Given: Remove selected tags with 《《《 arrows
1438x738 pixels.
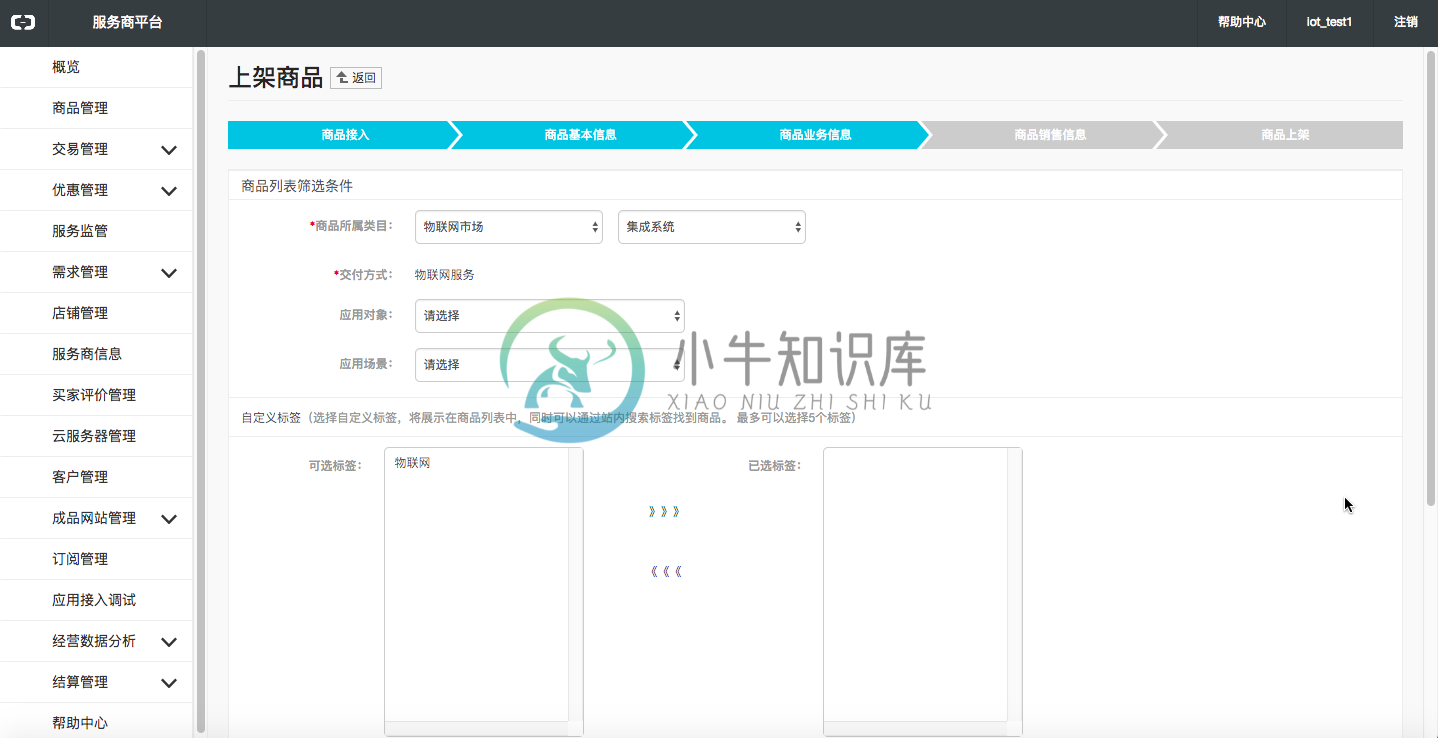Looking at the screenshot, I should (664, 573).
